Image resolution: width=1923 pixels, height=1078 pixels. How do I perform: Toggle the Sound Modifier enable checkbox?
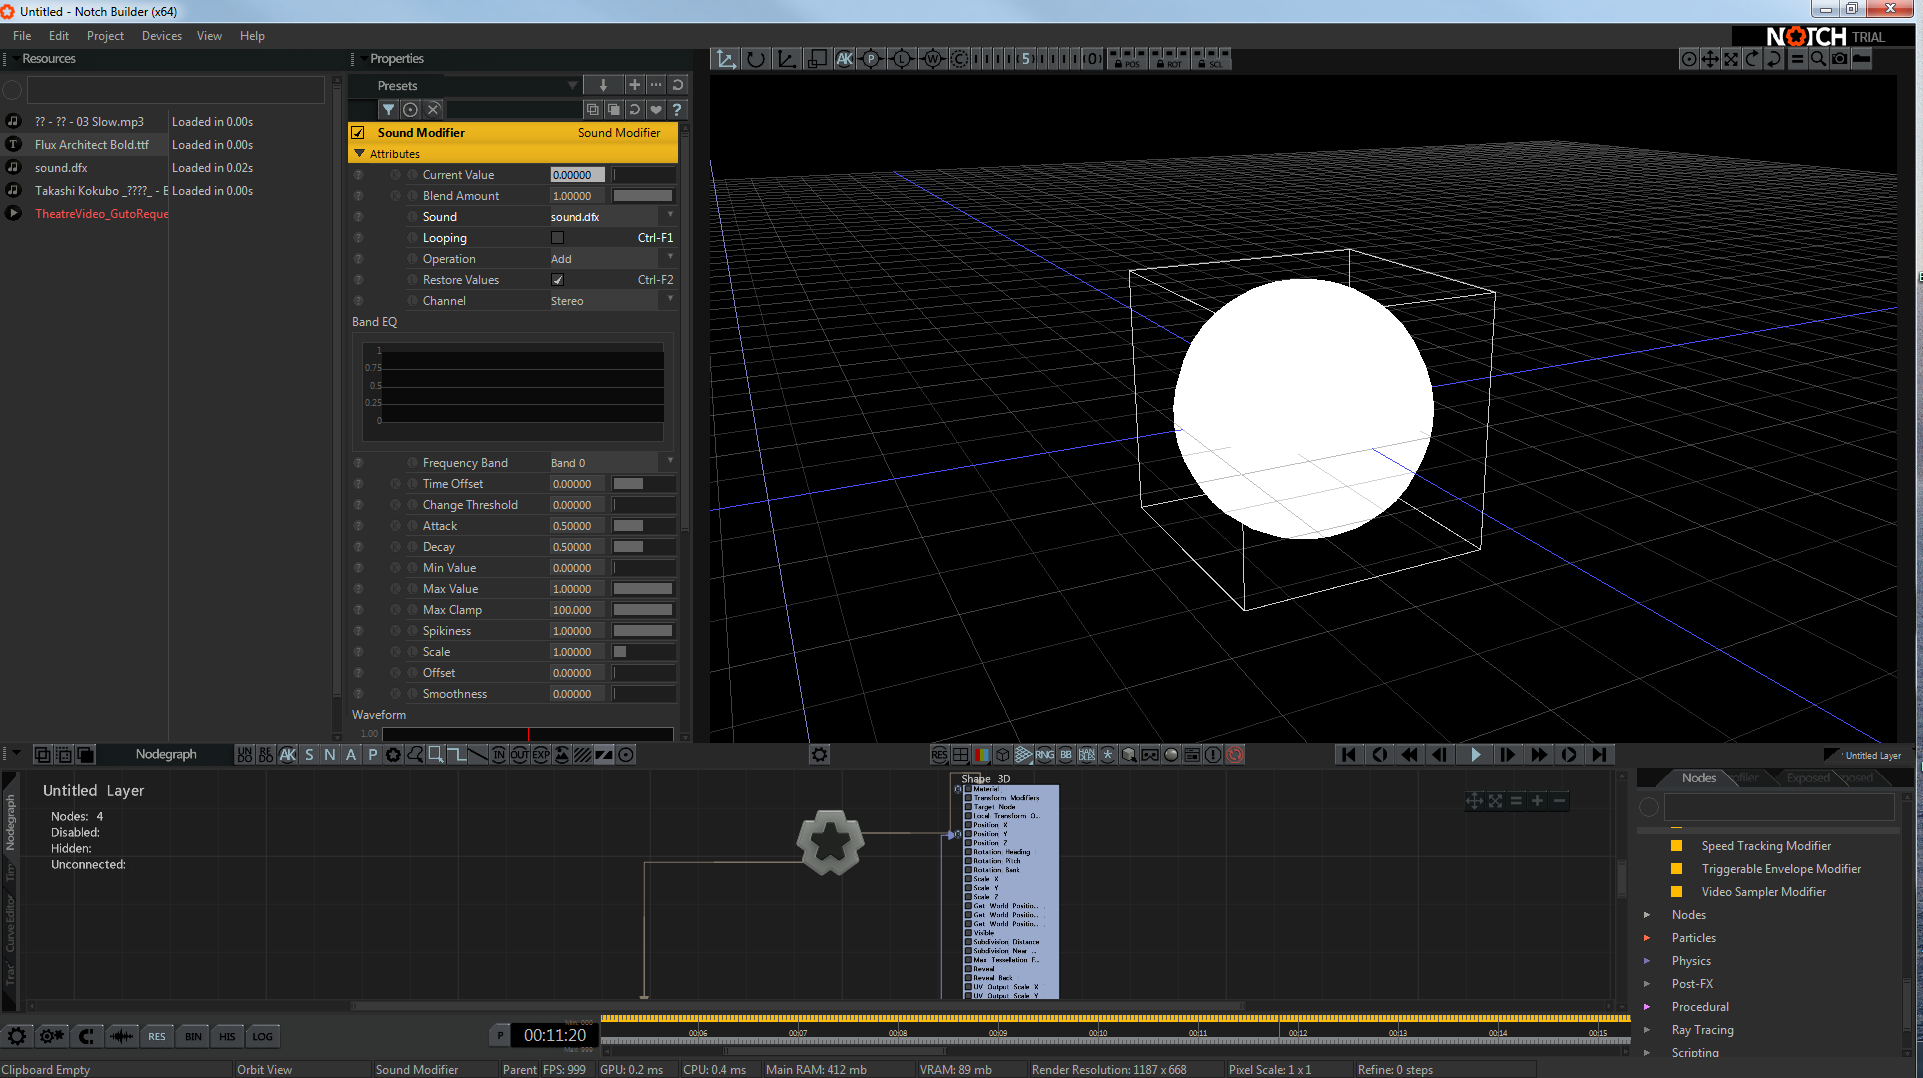[358, 132]
